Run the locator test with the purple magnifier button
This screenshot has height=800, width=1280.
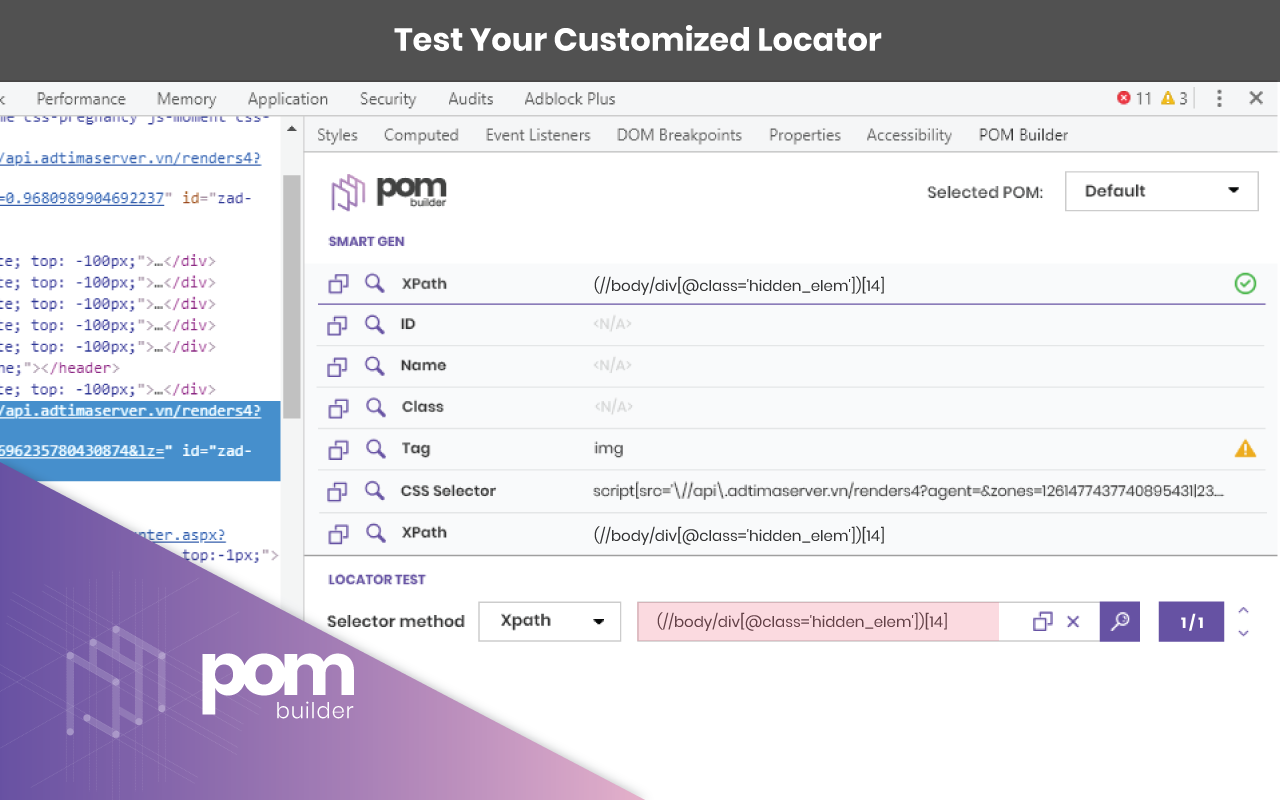click(x=1119, y=621)
